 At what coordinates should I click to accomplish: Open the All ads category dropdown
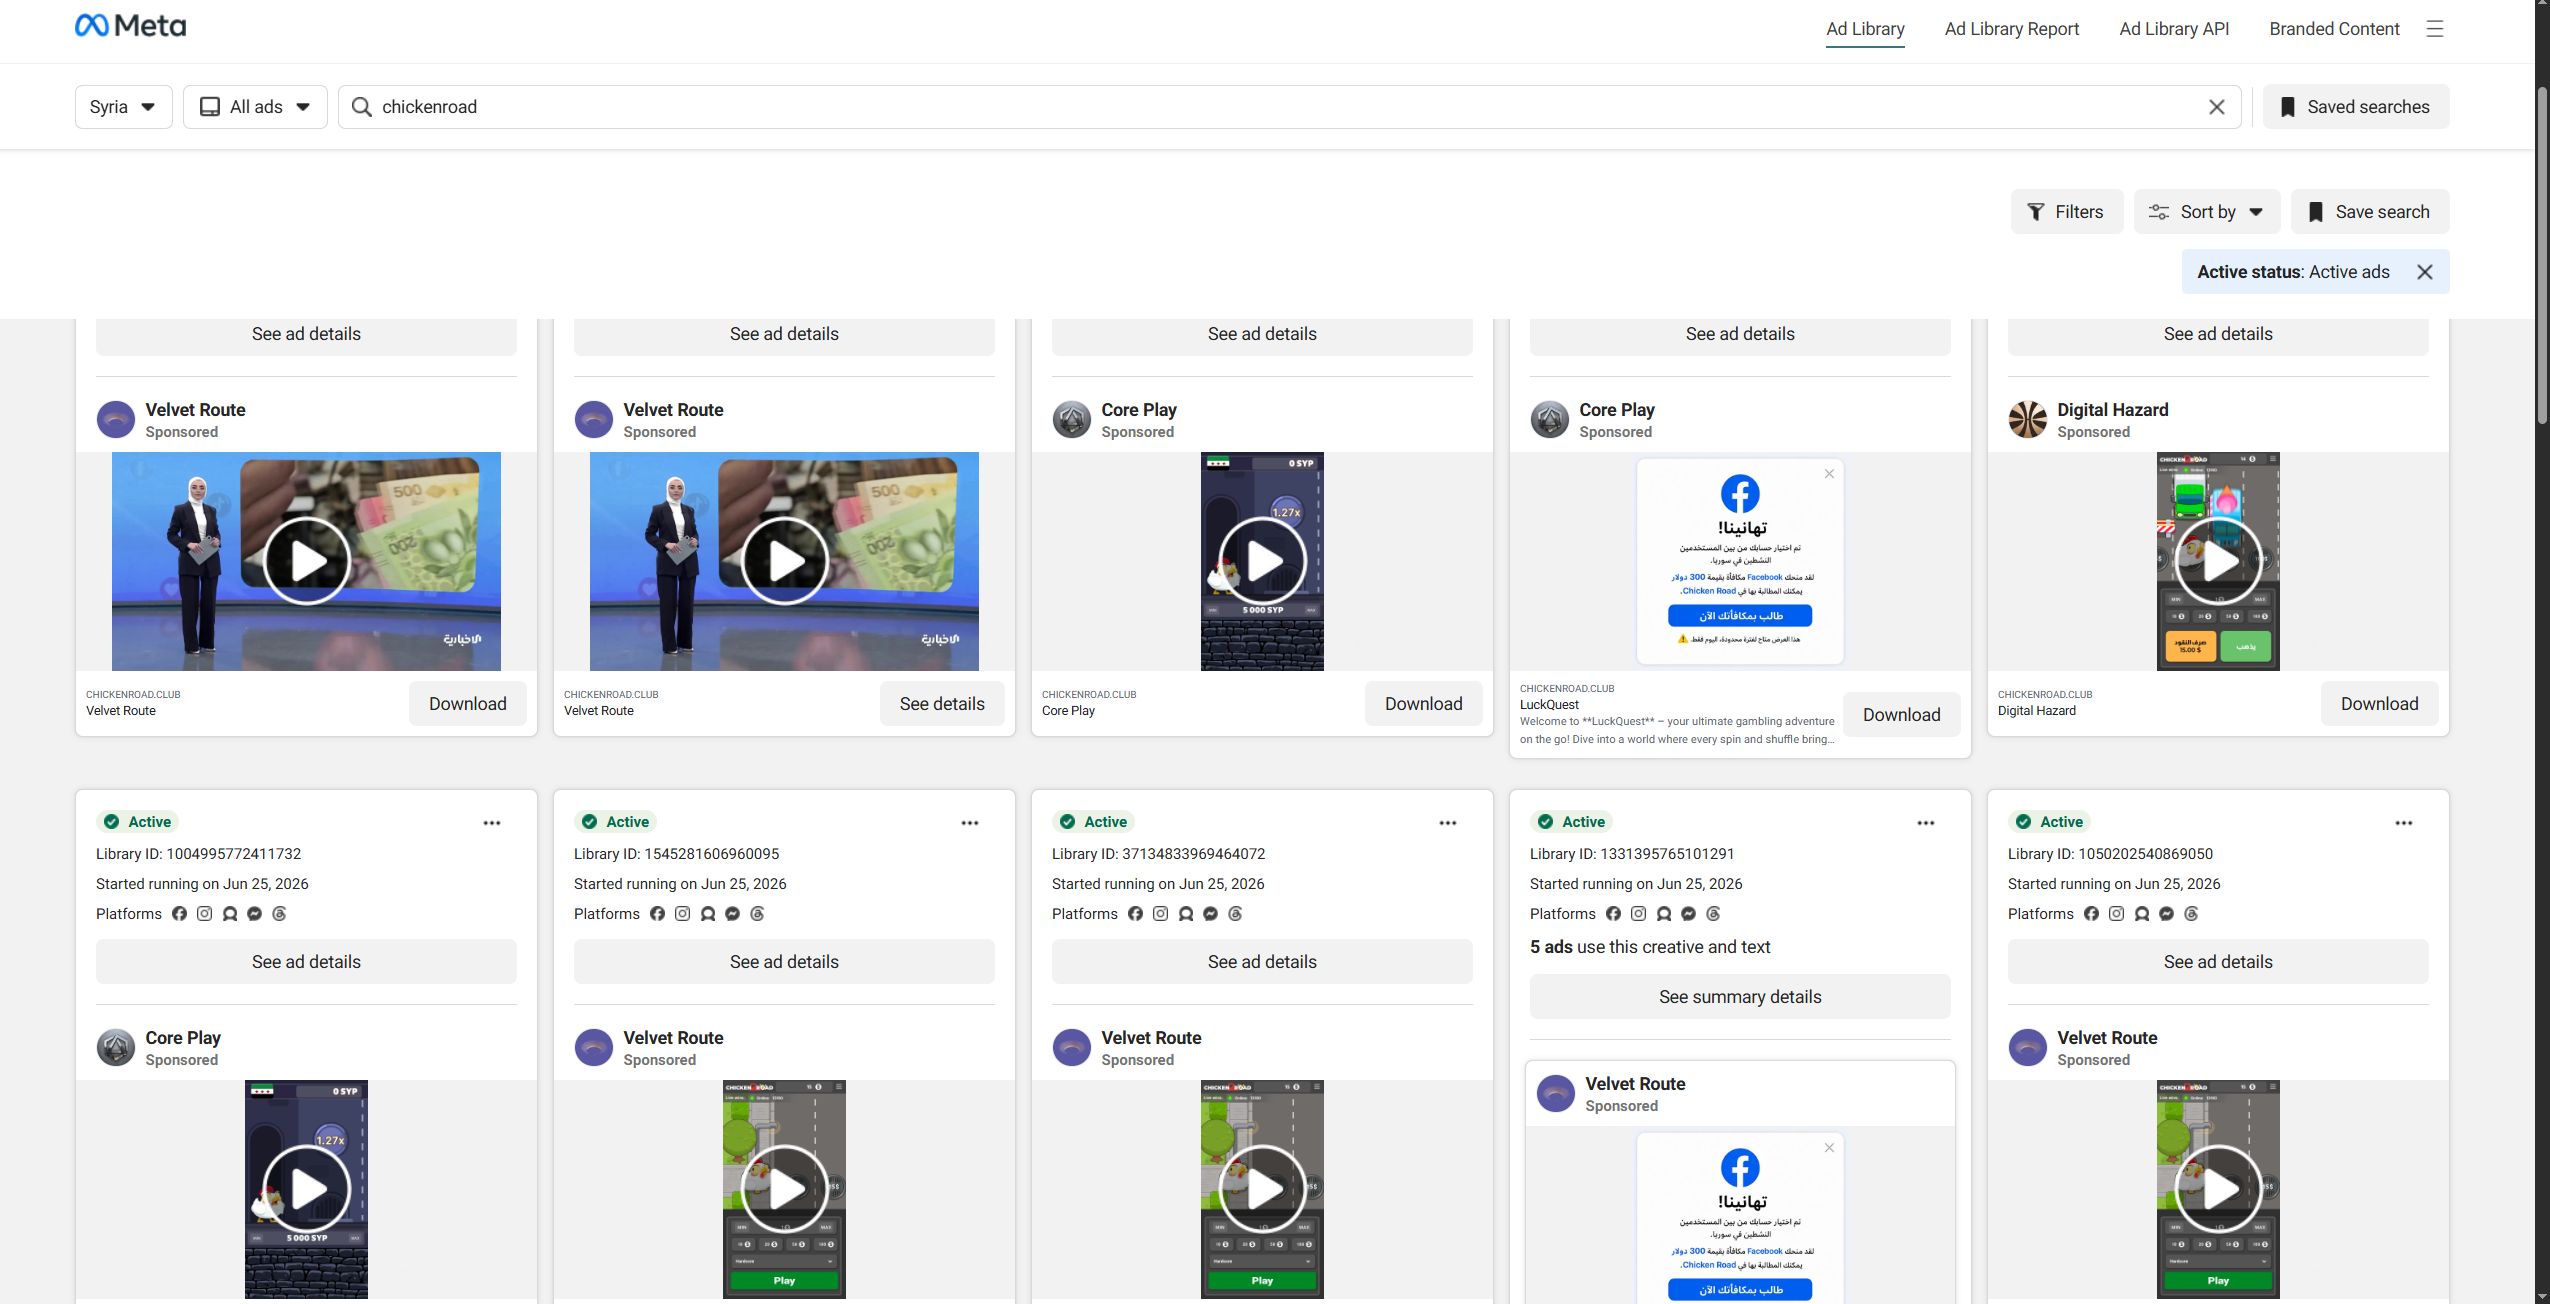[255, 107]
